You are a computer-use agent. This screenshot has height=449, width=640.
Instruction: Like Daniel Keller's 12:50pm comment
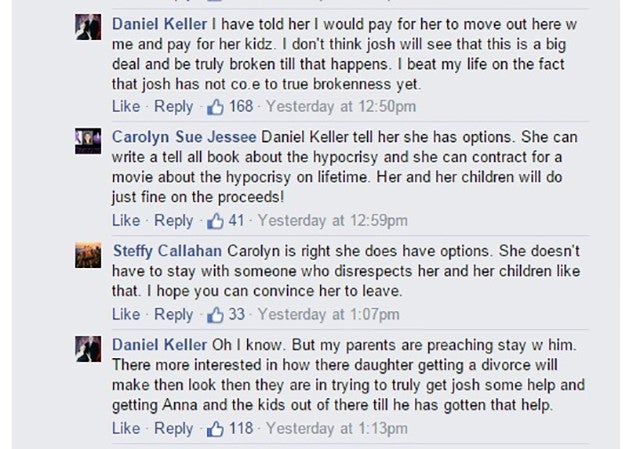pyautogui.click(x=126, y=106)
